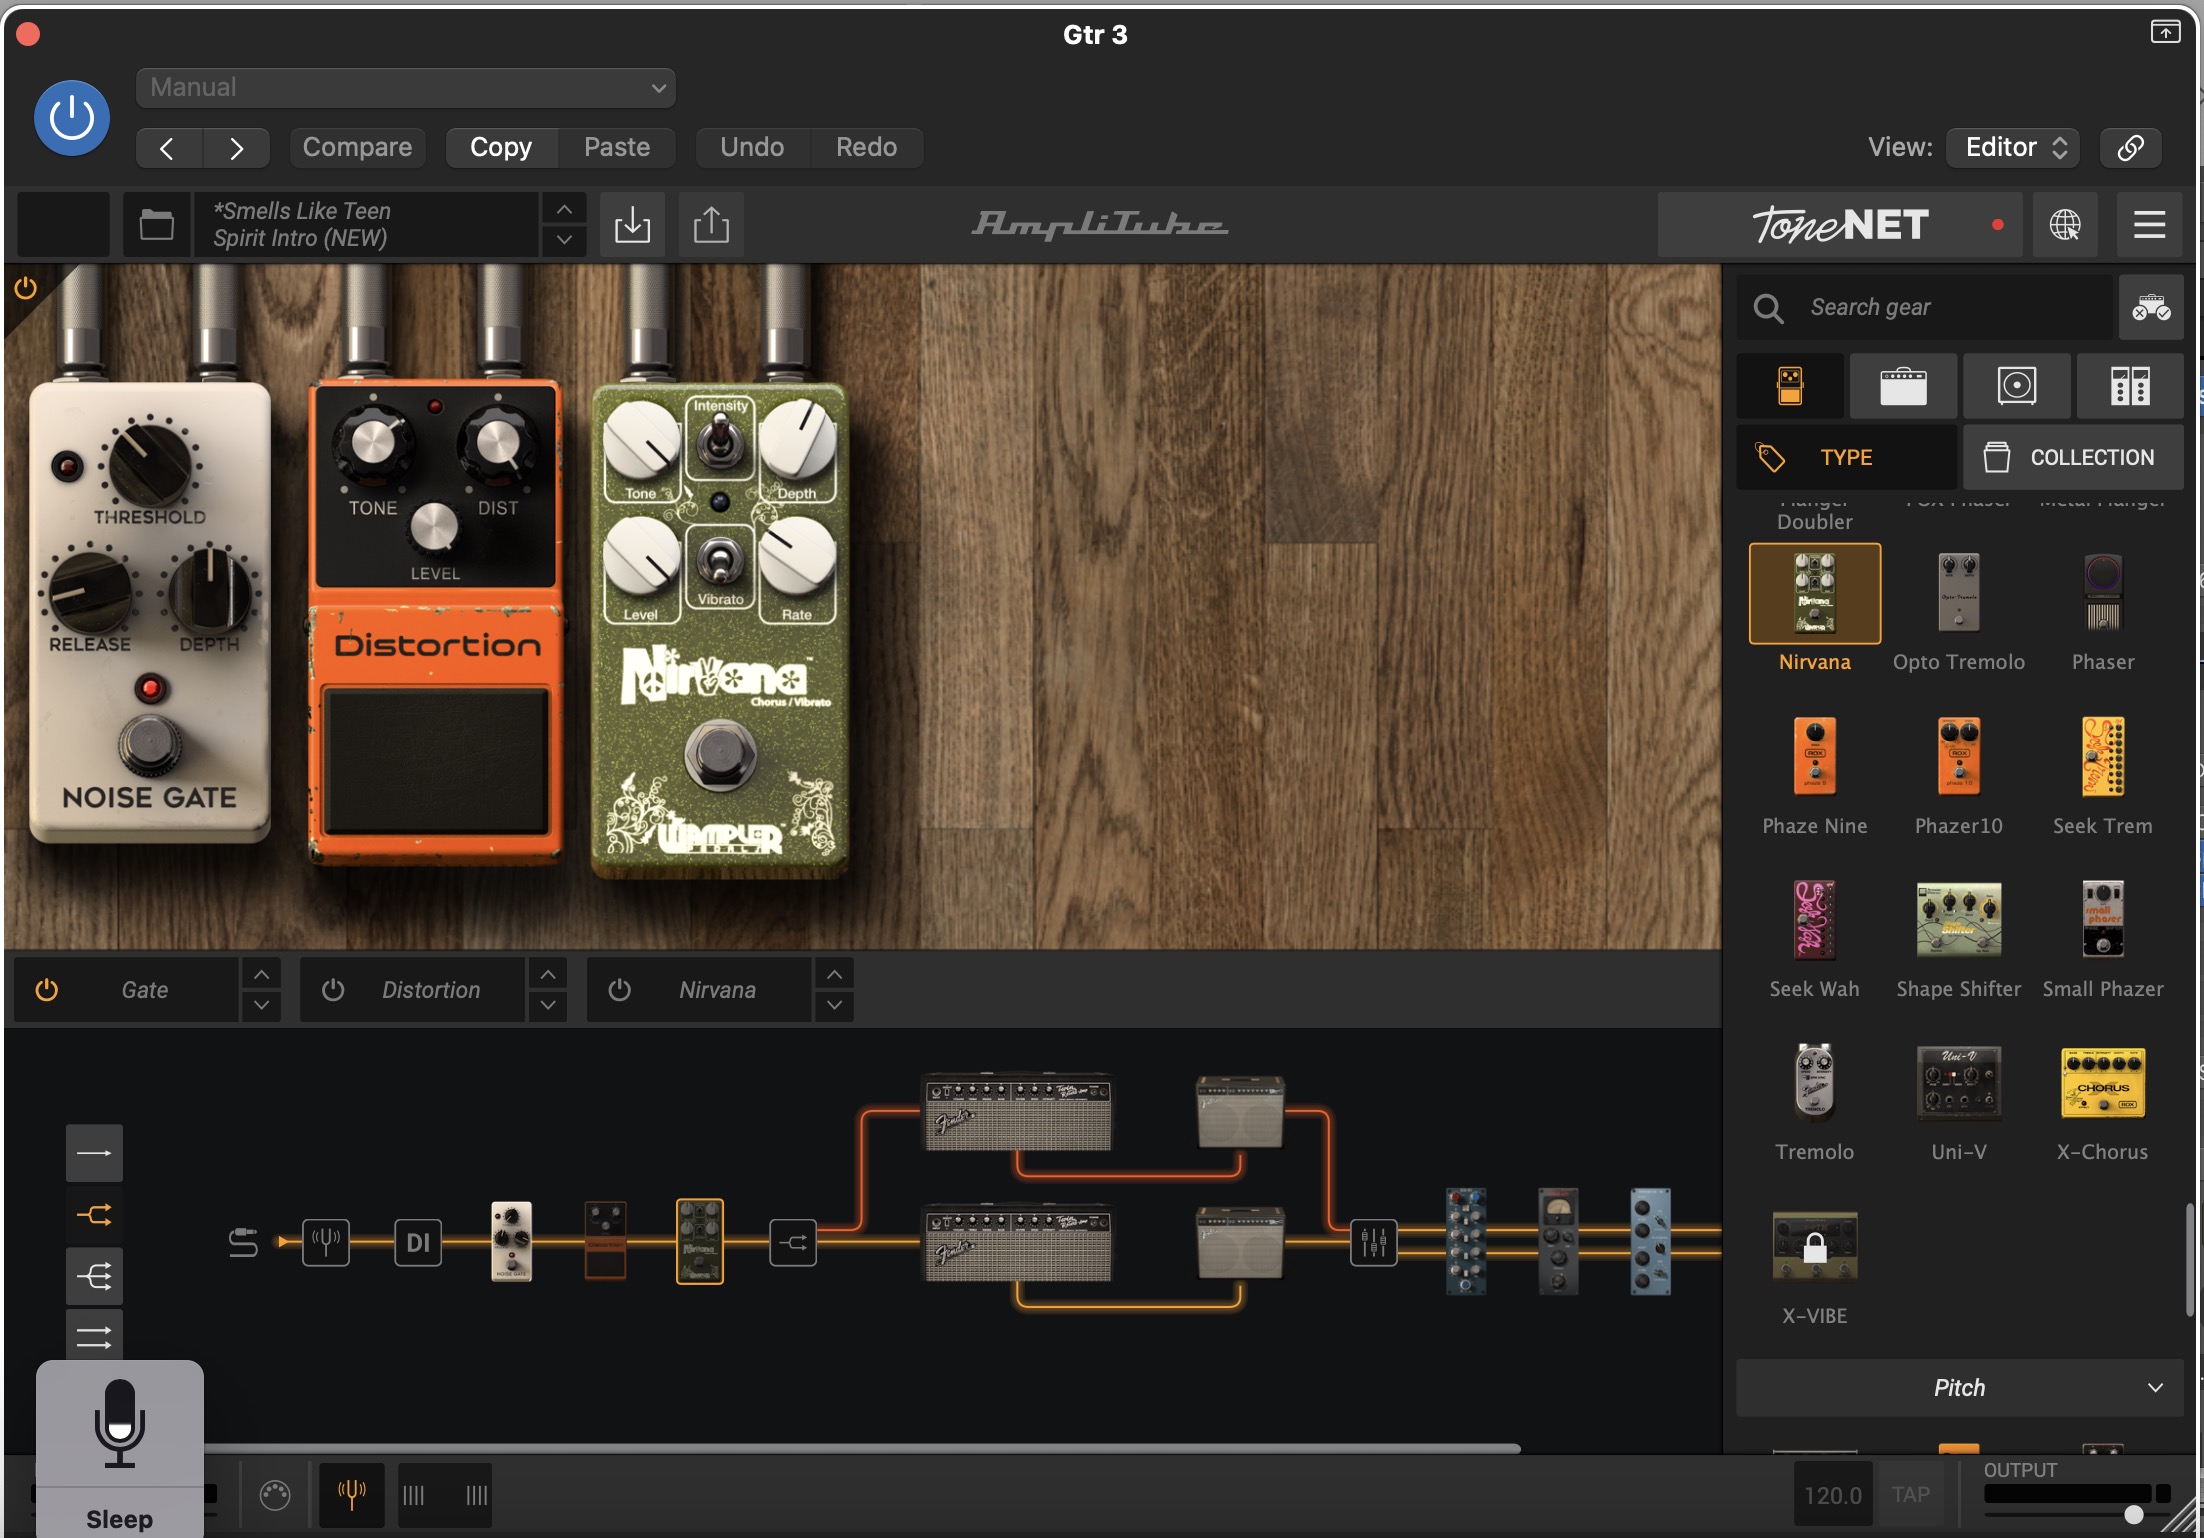The image size is (2204, 1538).
Task: Expand the Pitch category section
Action: tap(1959, 1388)
